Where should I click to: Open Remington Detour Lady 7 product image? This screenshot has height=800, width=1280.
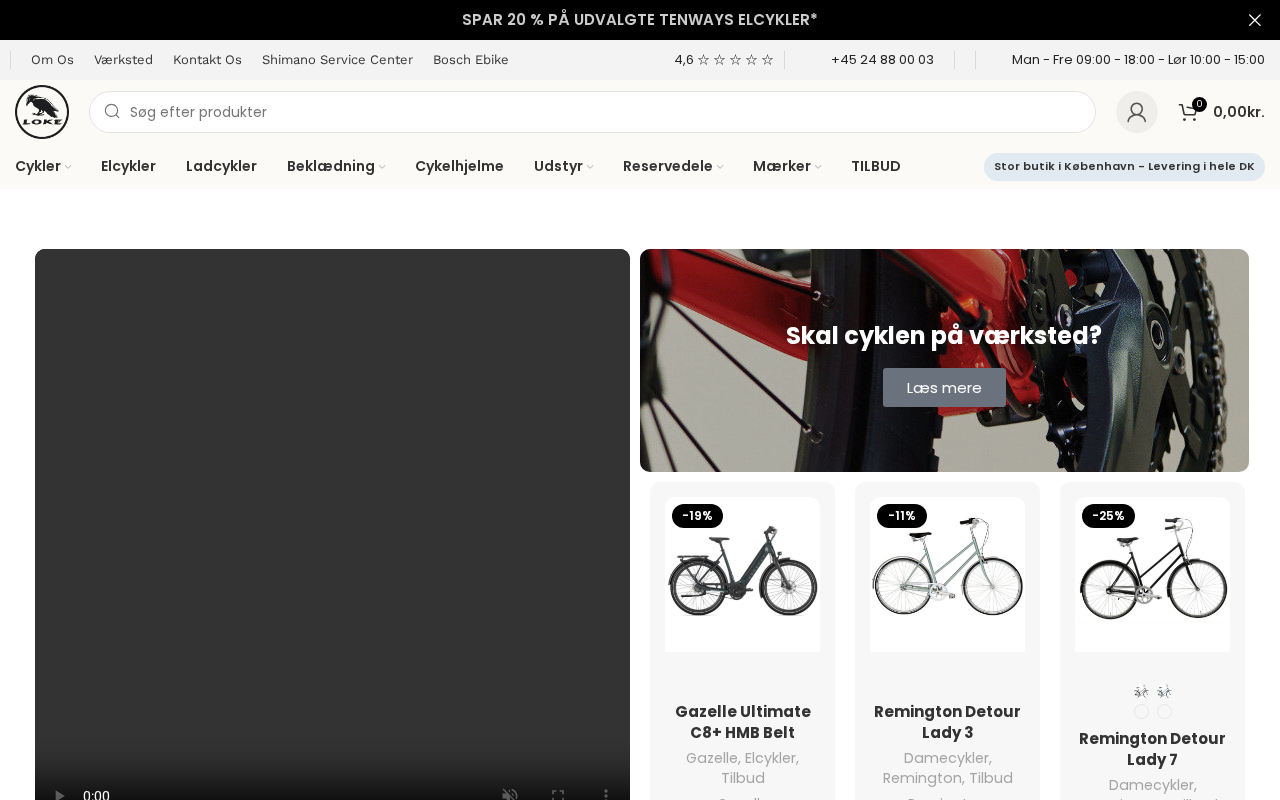coord(1152,575)
